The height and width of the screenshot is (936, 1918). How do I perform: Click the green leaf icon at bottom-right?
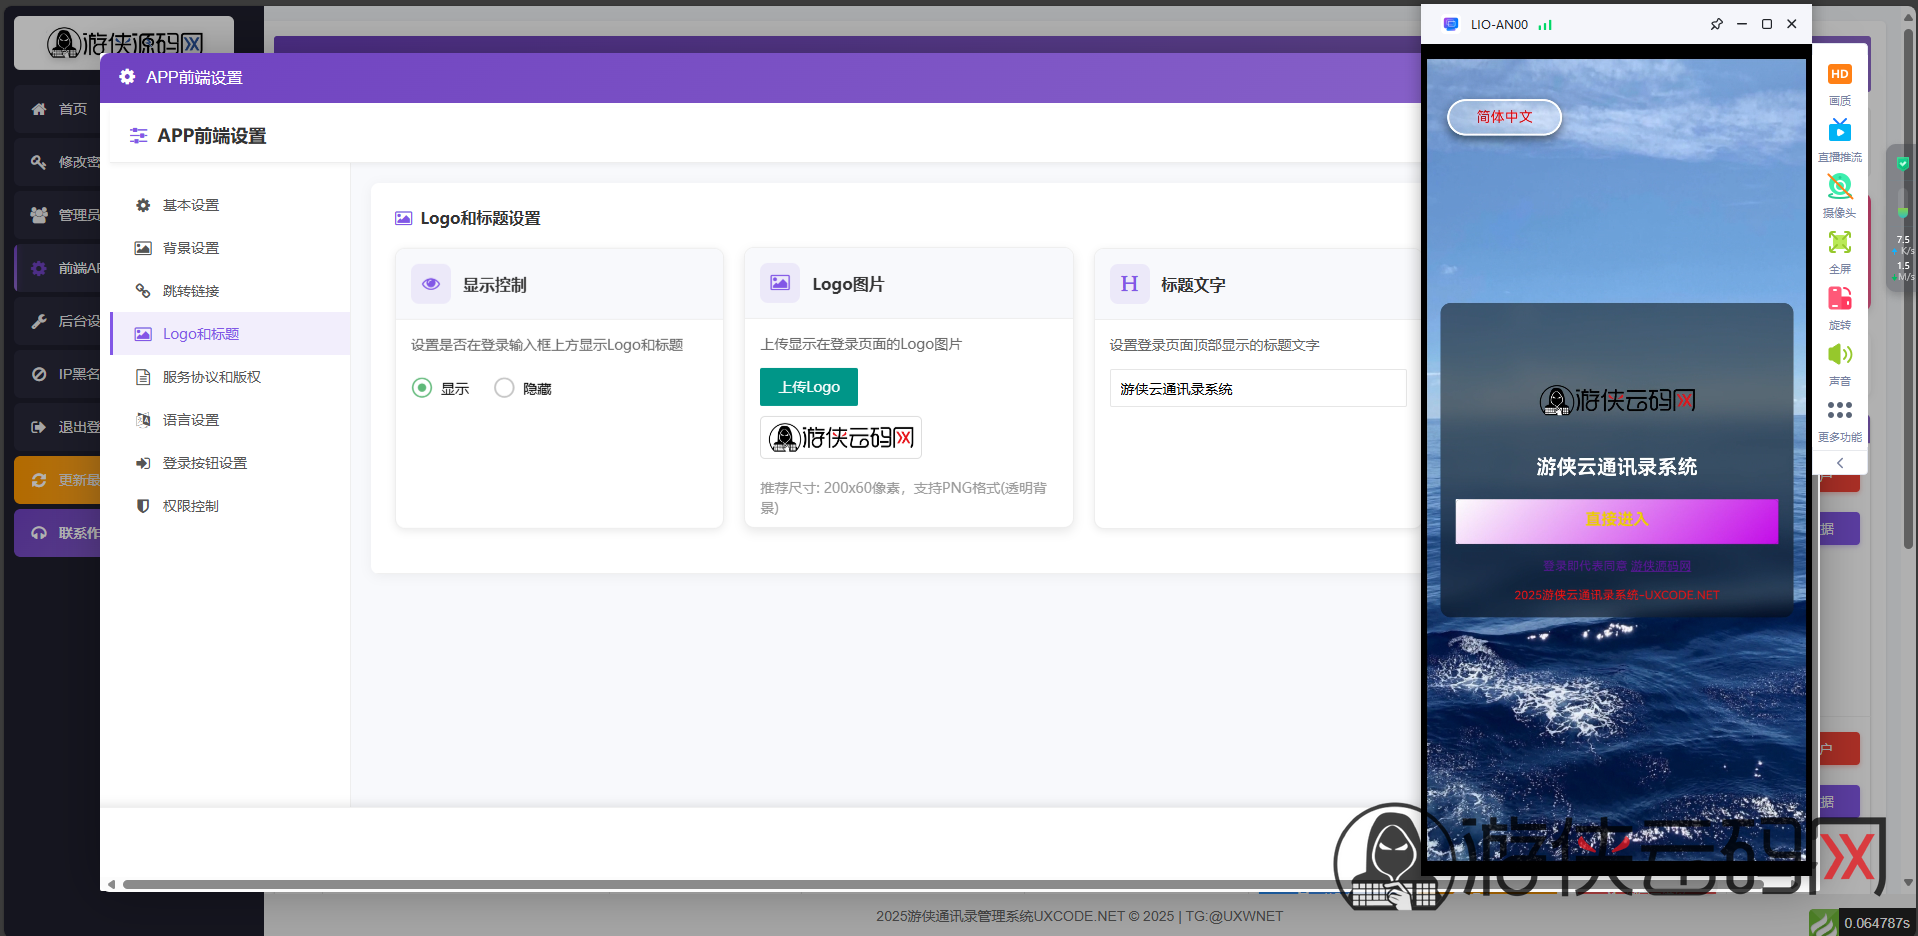[x=1823, y=922]
